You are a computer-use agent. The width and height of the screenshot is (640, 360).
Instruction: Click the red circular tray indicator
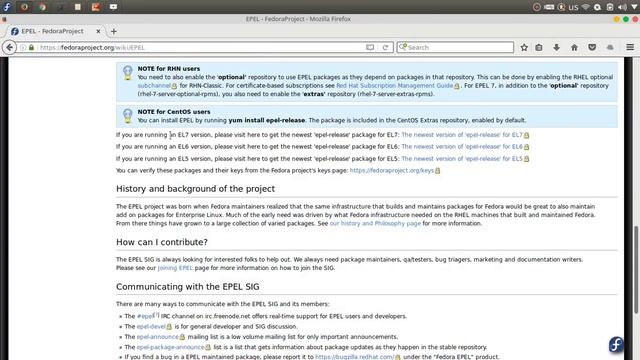coord(537,7)
